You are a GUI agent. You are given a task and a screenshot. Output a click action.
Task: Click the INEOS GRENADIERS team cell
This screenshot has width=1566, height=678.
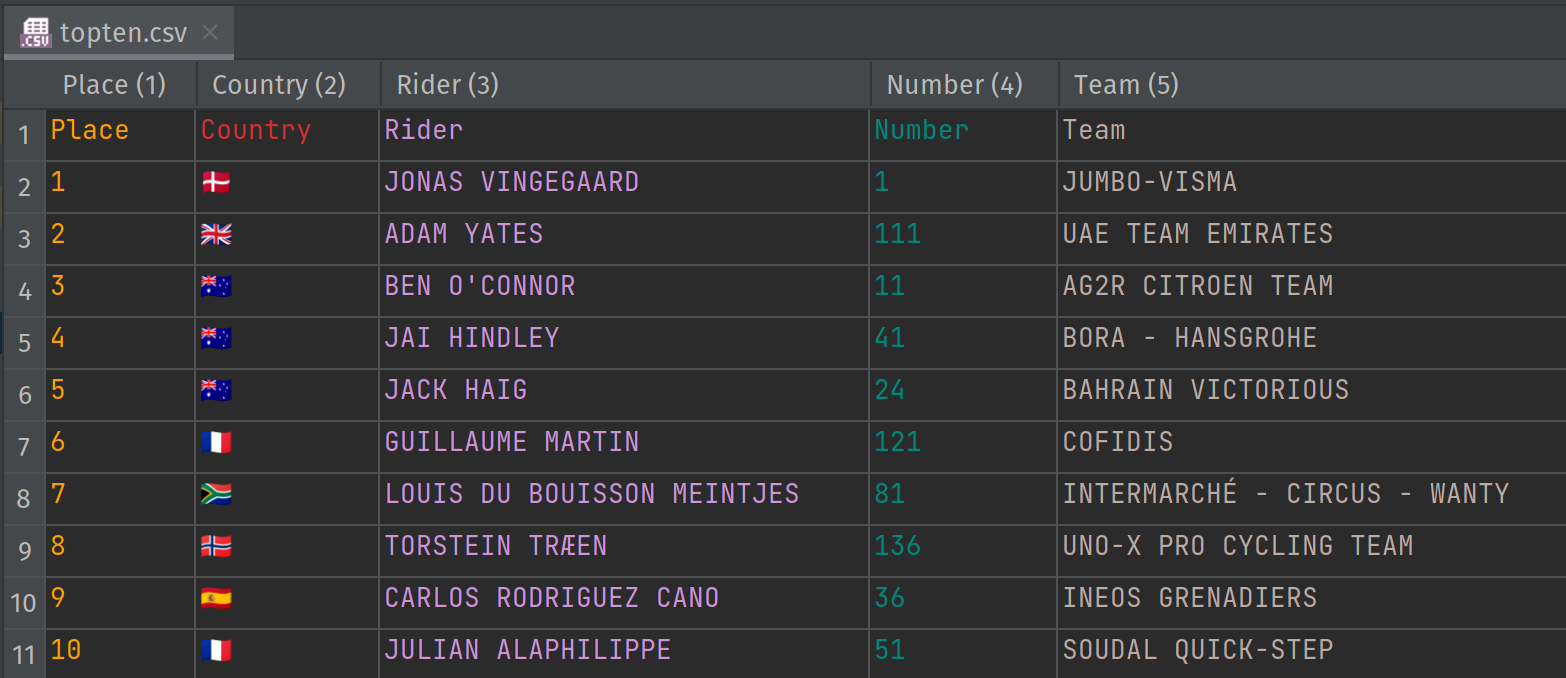tap(1189, 598)
